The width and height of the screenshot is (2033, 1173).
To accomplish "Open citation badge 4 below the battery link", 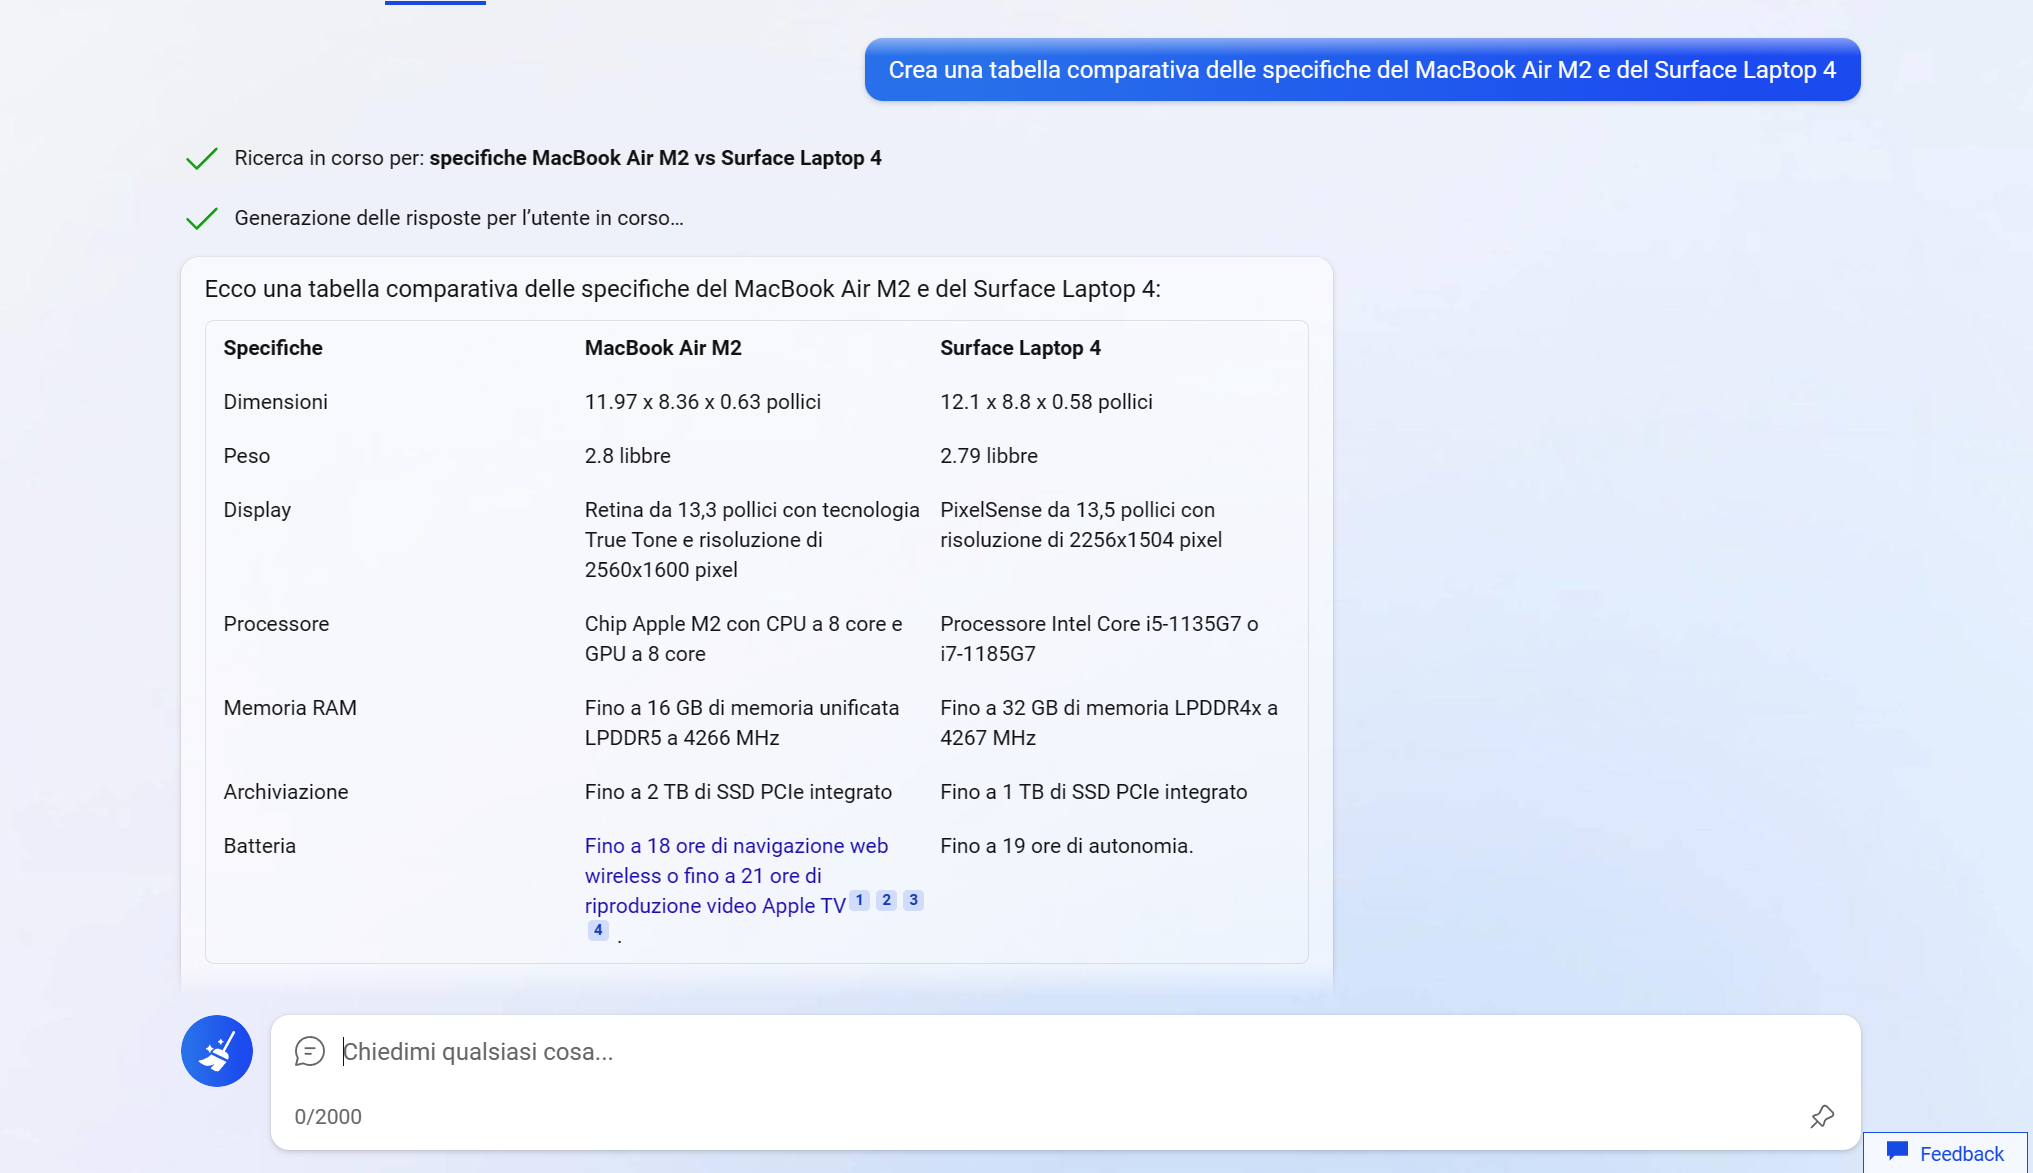I will 598,929.
